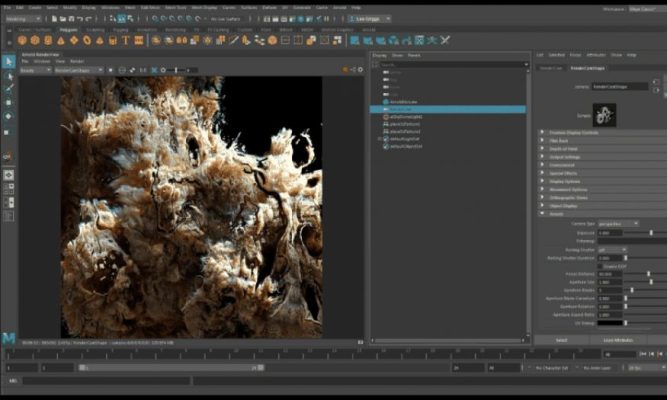The image size is (667, 400).
Task: Adjust the Exposure slider
Action: click(x=651, y=232)
